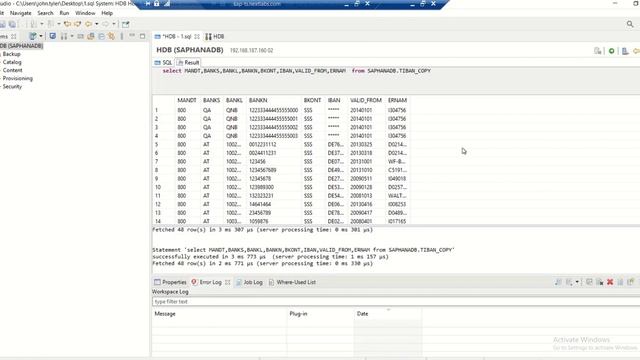
Task: Click the save icon in main toolbar
Action: click(2, 24)
